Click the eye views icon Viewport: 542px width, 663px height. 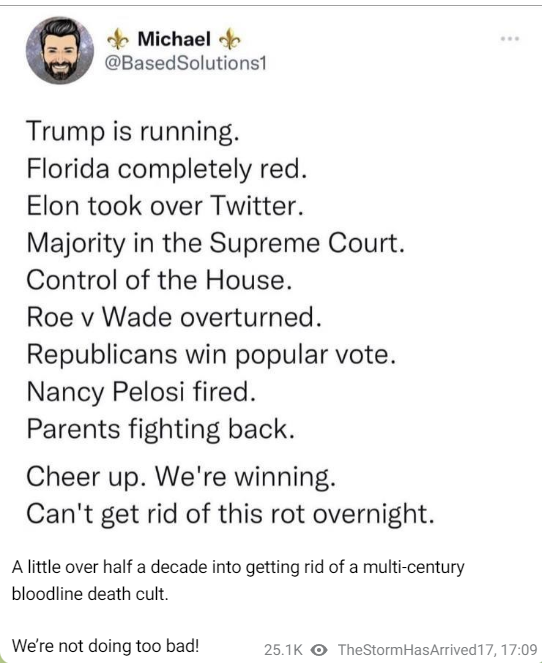pos(319,649)
